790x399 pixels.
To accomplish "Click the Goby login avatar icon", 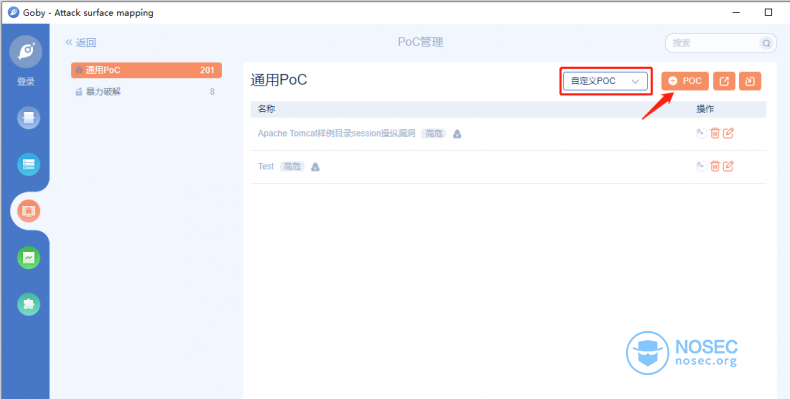I will click(x=26, y=52).
